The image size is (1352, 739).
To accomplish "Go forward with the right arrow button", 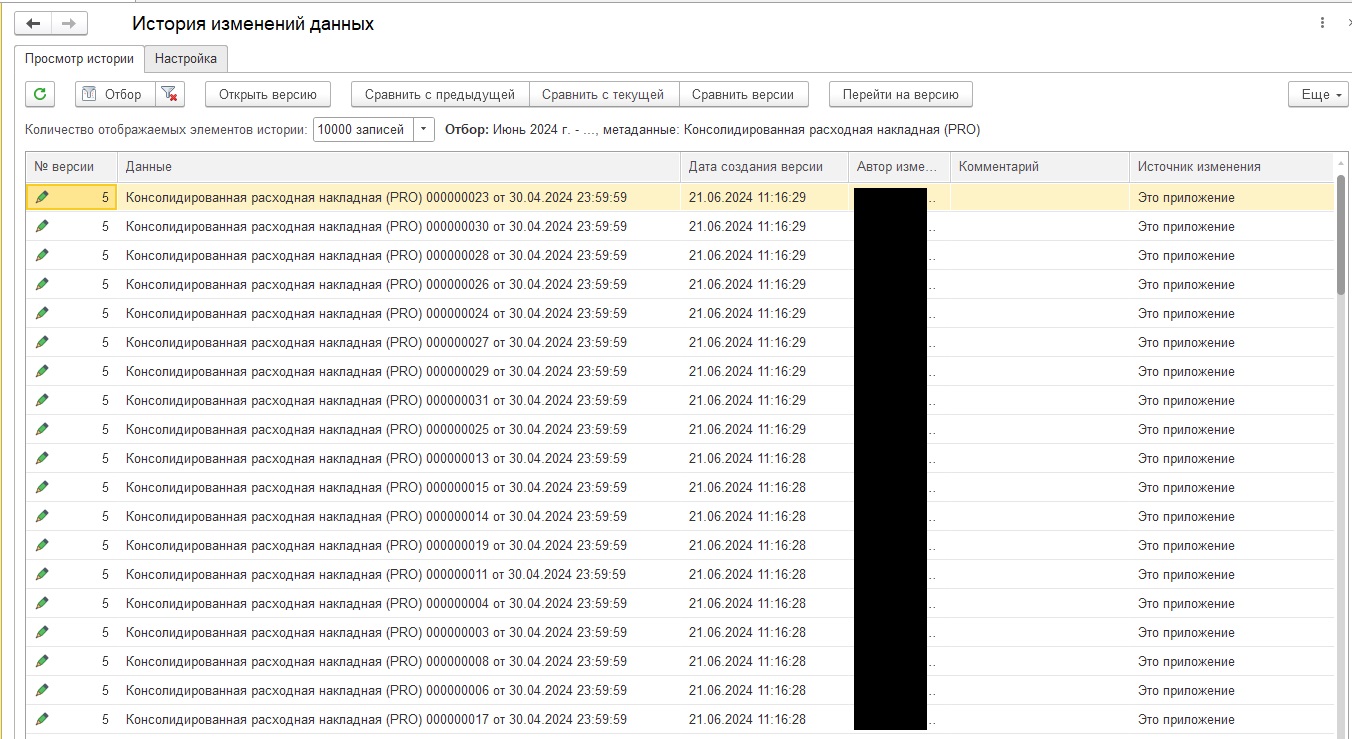I will pyautogui.click(x=69, y=23).
